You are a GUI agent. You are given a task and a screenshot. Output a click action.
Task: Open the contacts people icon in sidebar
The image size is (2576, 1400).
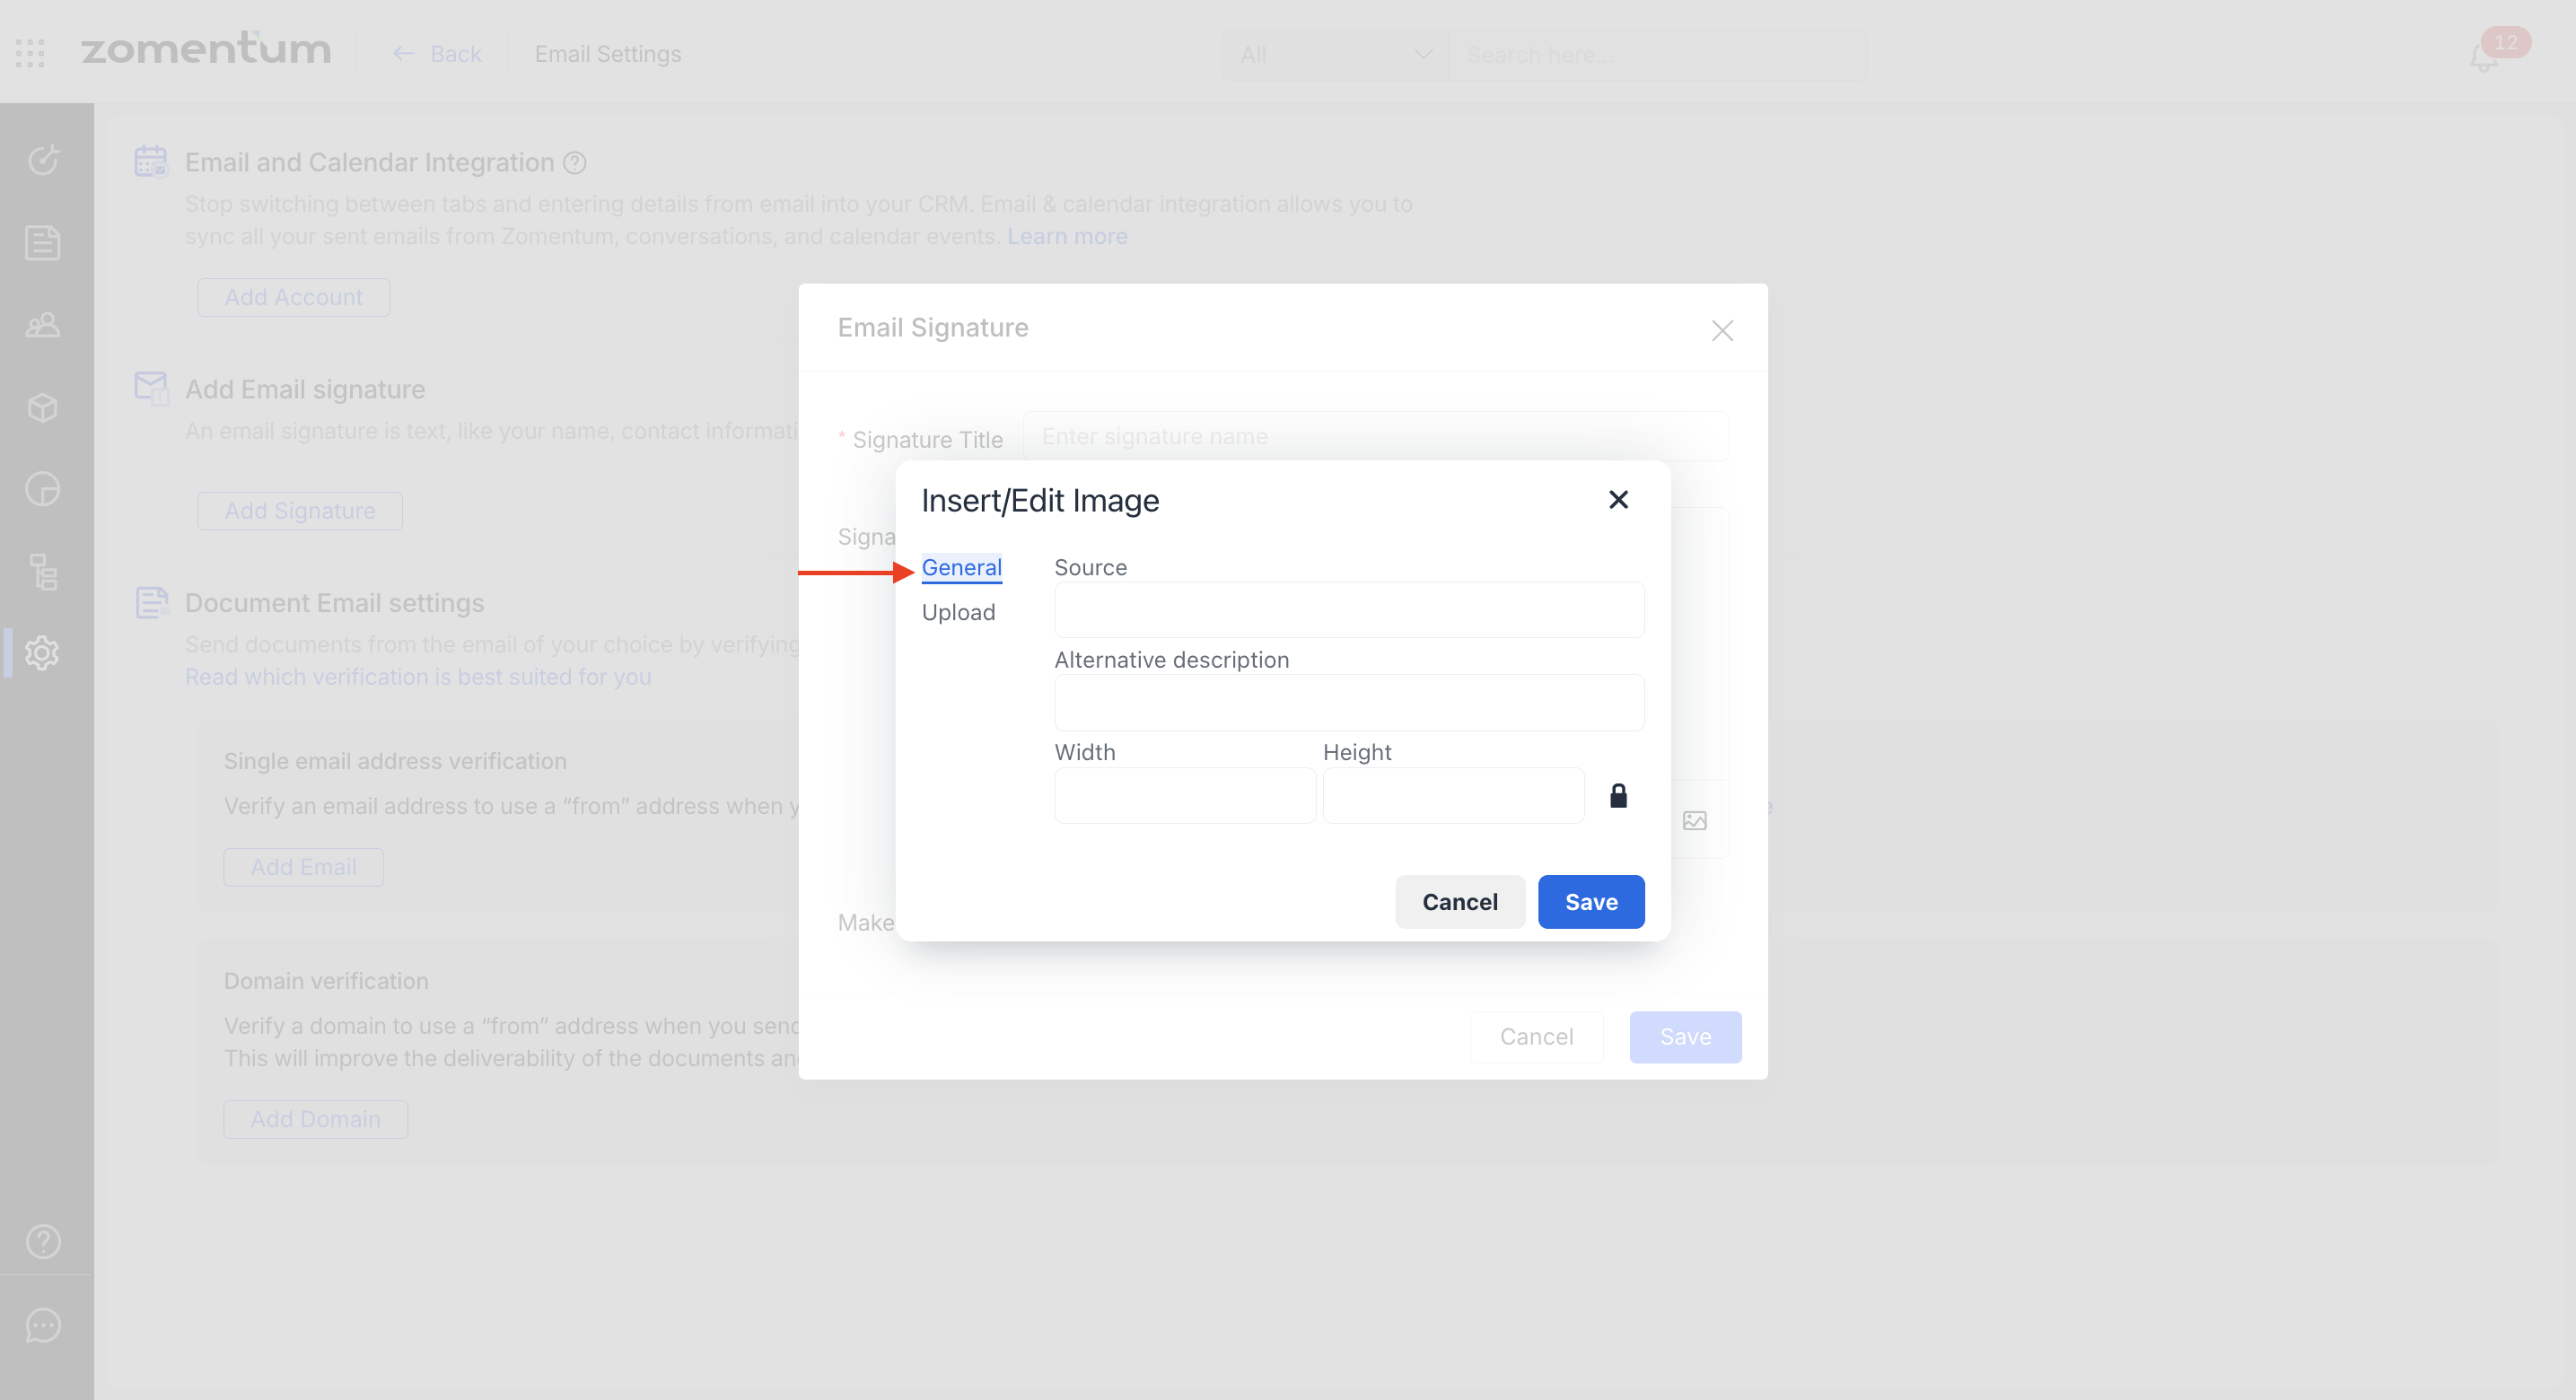point(43,325)
